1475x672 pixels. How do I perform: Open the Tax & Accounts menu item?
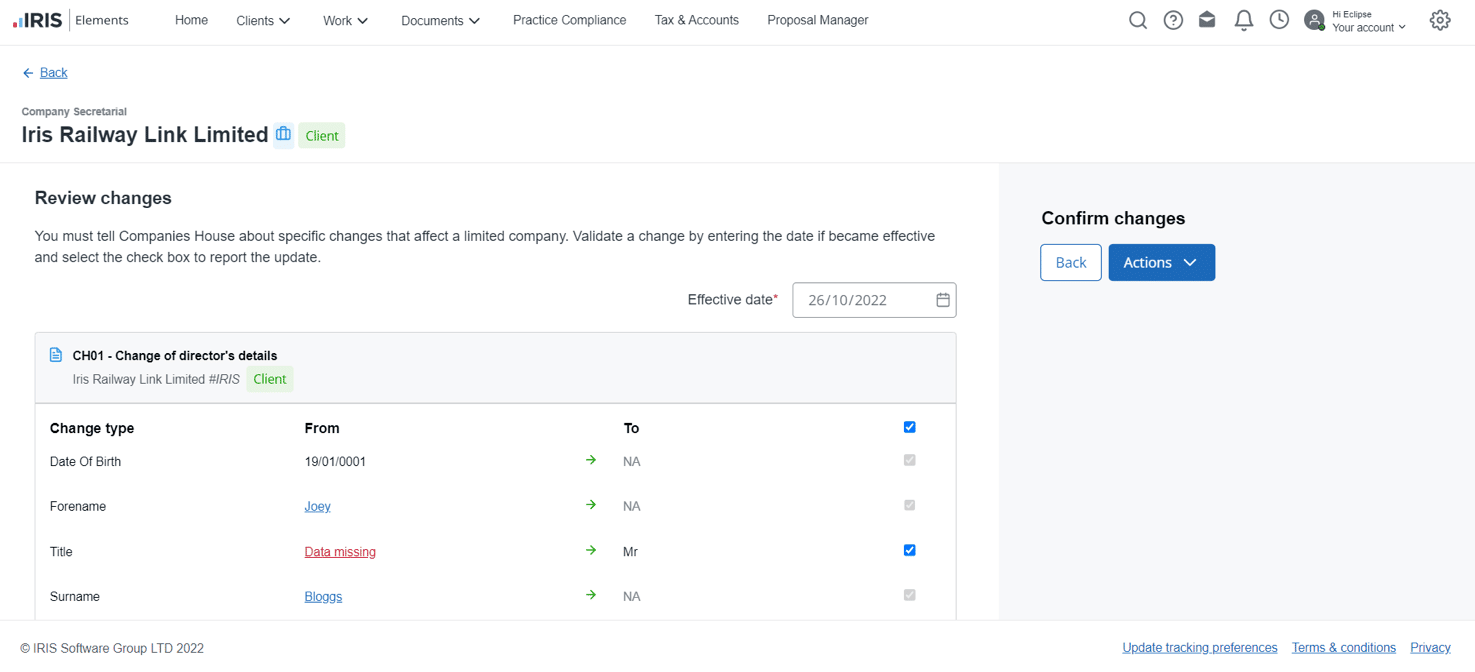696,20
